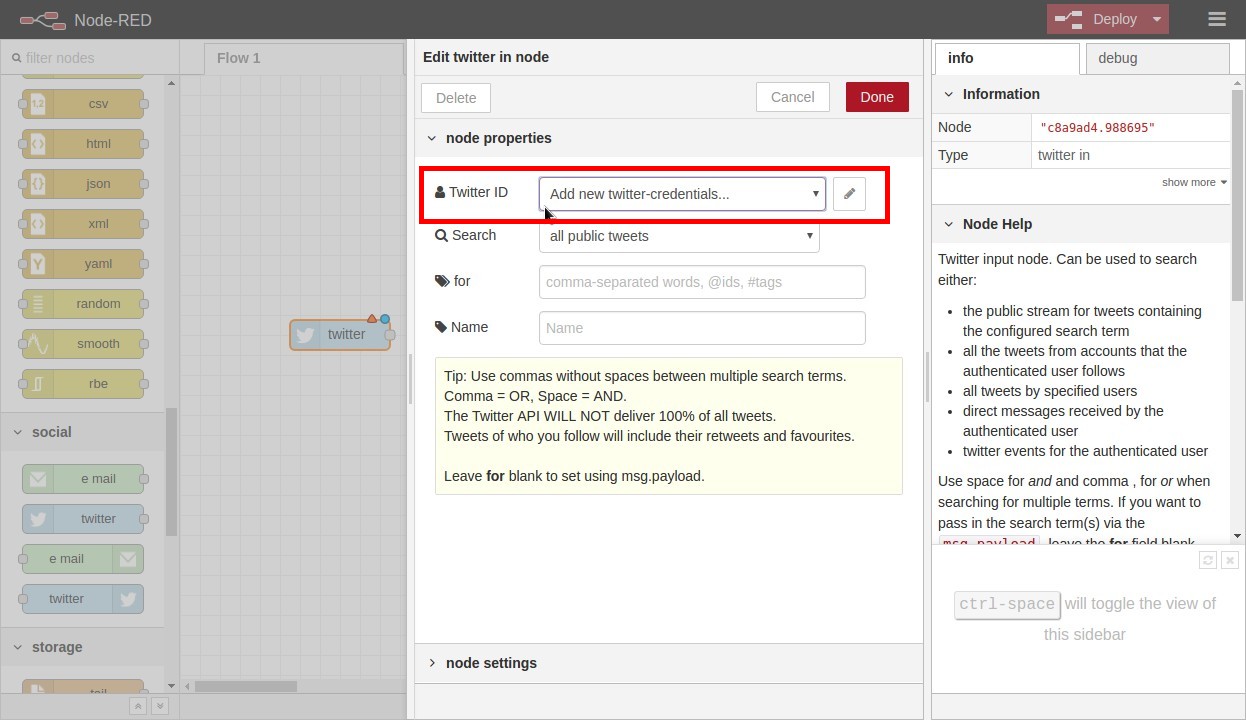
Task: Click the Delete button
Action: pyautogui.click(x=456, y=97)
